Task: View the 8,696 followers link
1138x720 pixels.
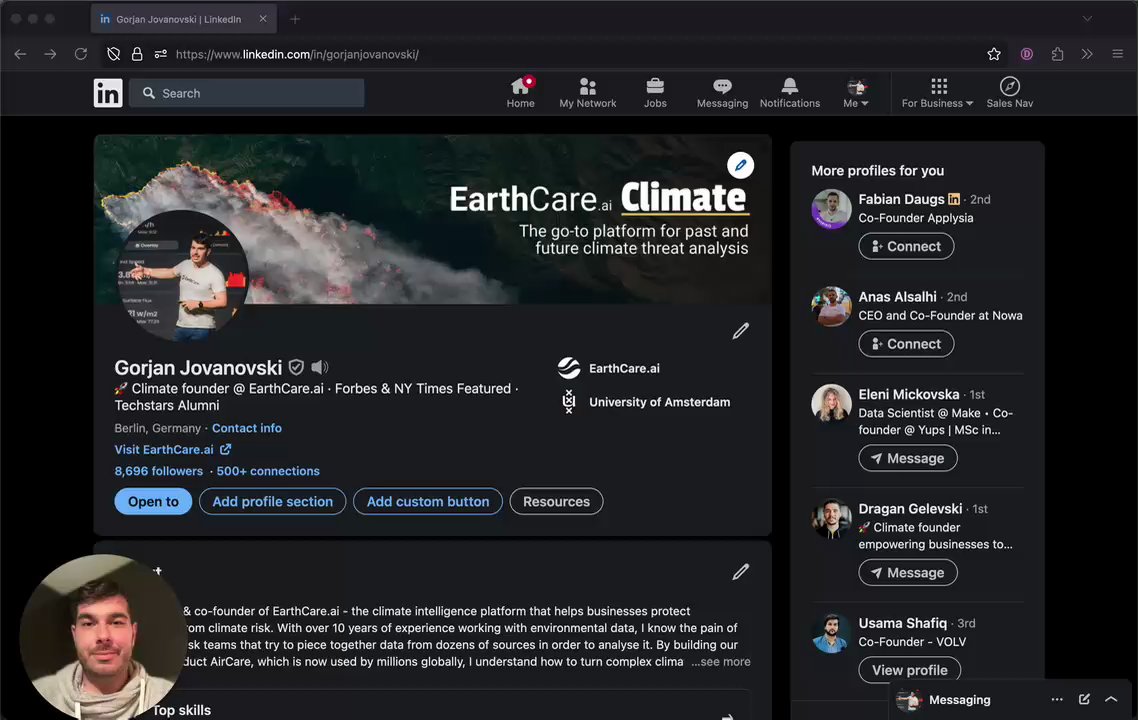Action: click(x=158, y=471)
